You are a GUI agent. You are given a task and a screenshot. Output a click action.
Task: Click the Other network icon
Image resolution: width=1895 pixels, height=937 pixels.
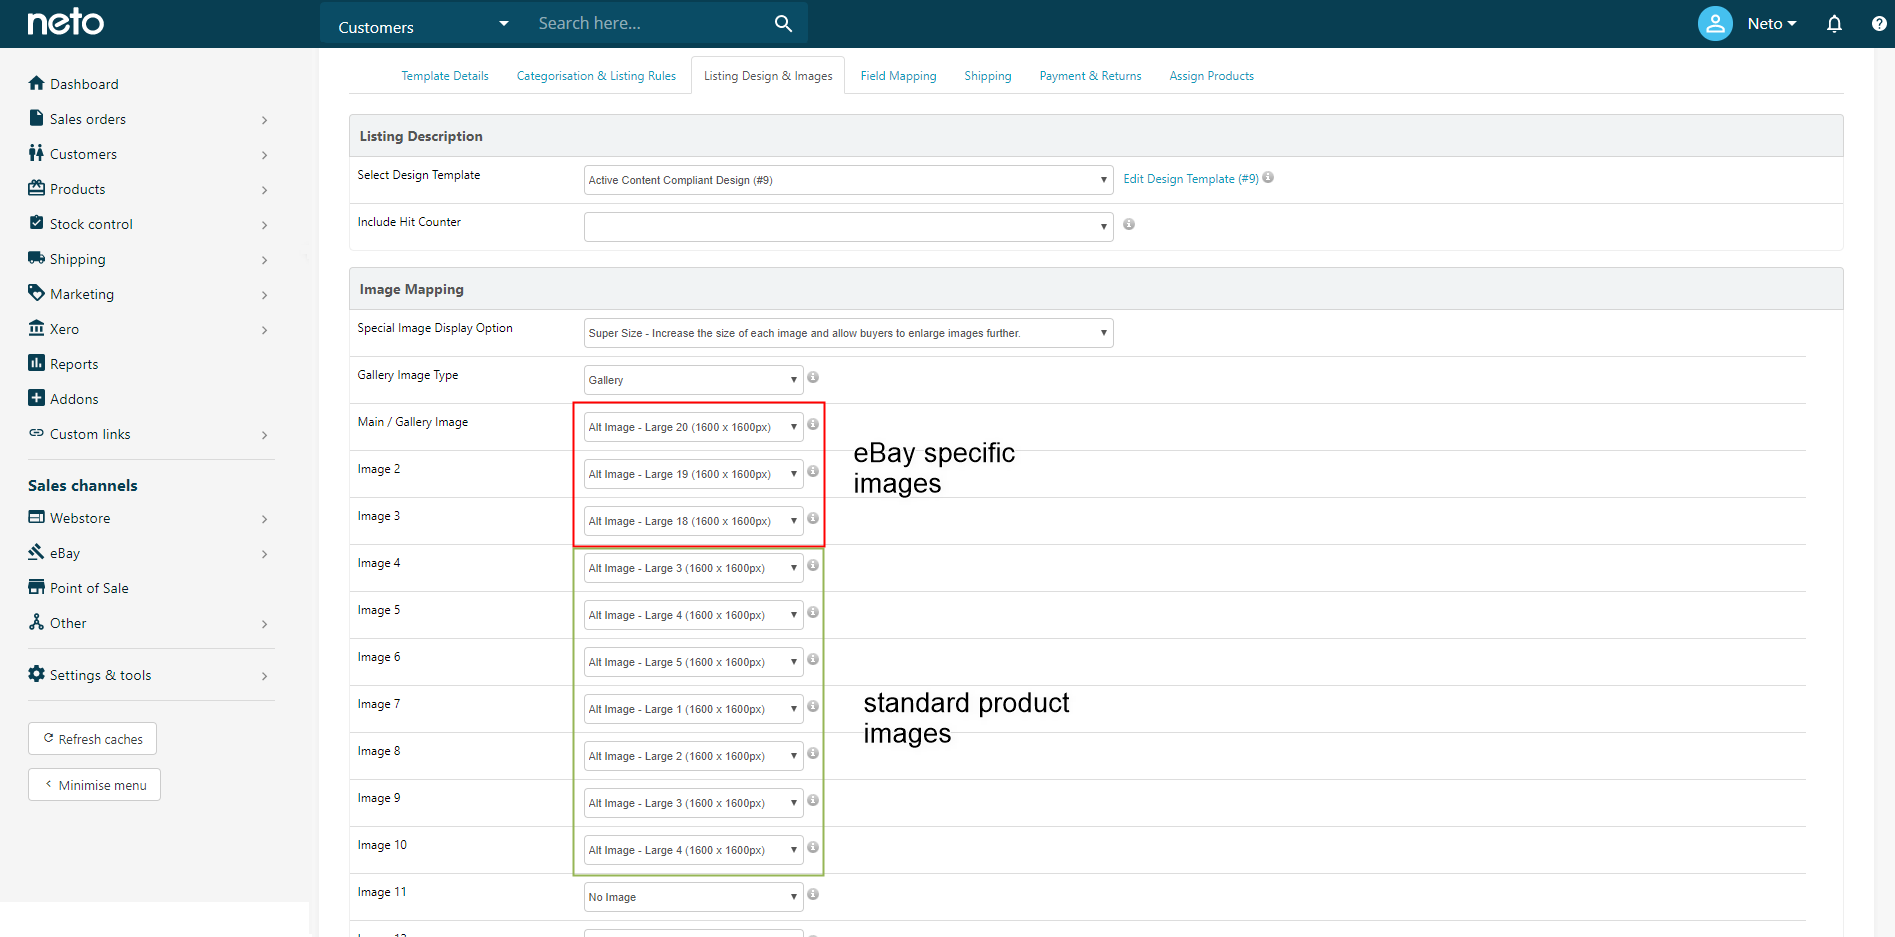tap(37, 622)
